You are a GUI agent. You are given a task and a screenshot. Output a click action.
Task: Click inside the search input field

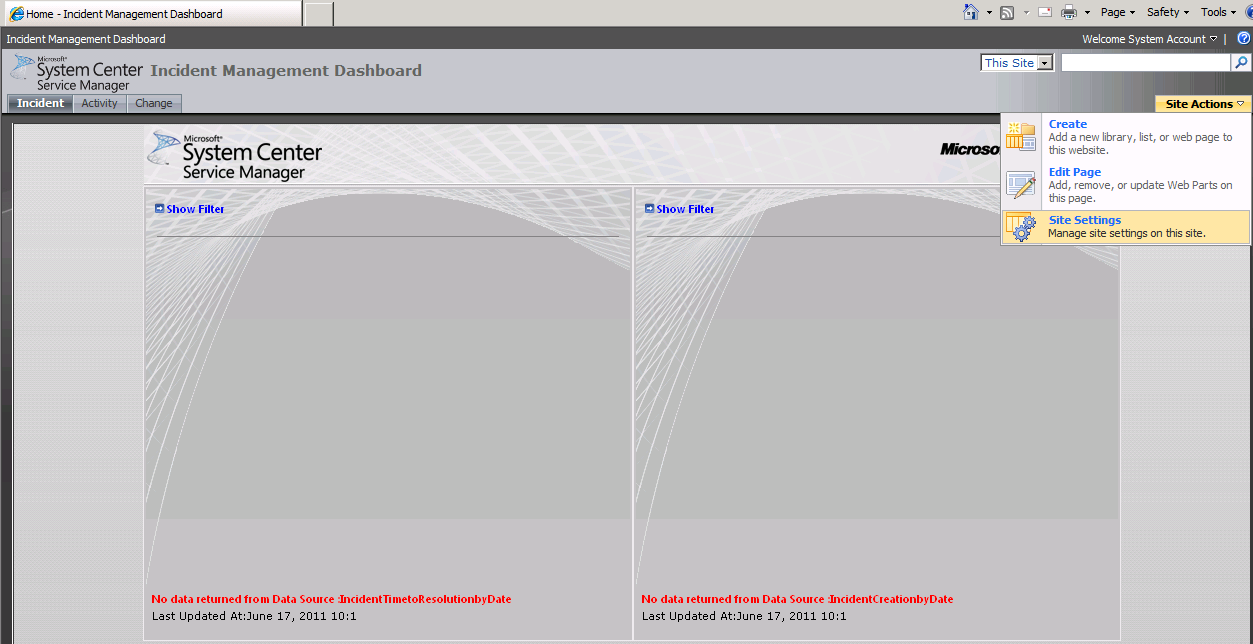[x=1145, y=61]
